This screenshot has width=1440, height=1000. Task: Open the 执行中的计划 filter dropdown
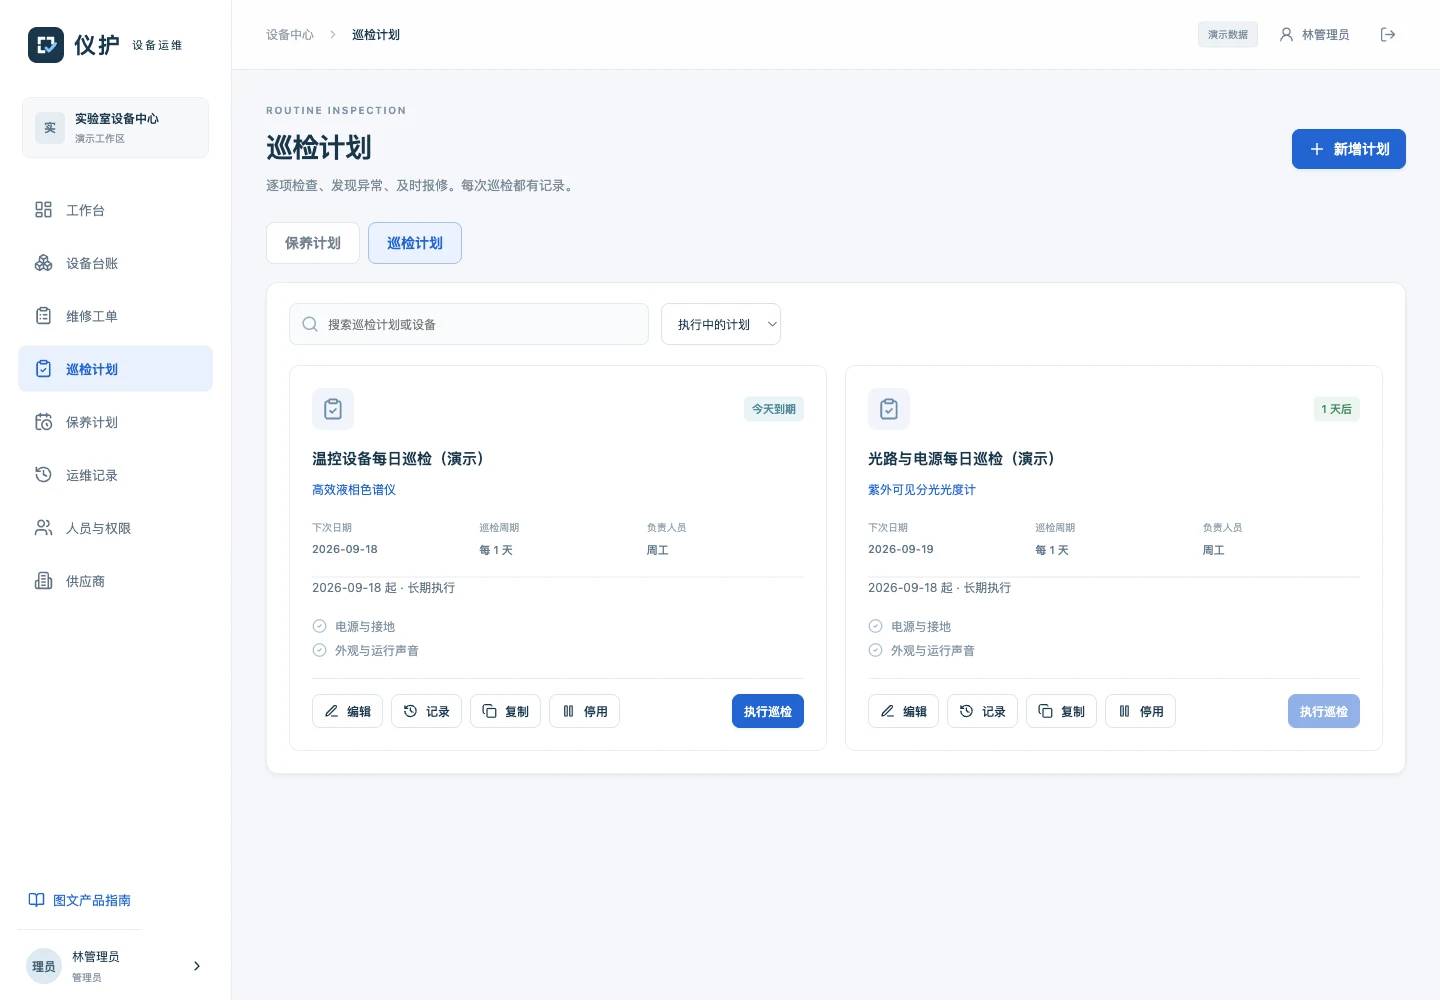point(721,324)
